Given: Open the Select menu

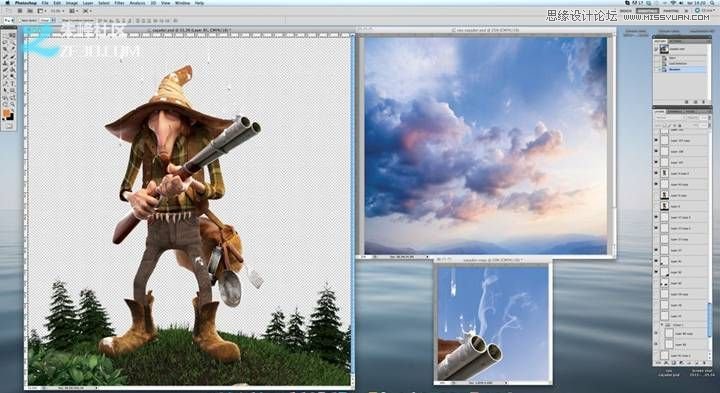Looking at the screenshot, I should pos(103,3).
